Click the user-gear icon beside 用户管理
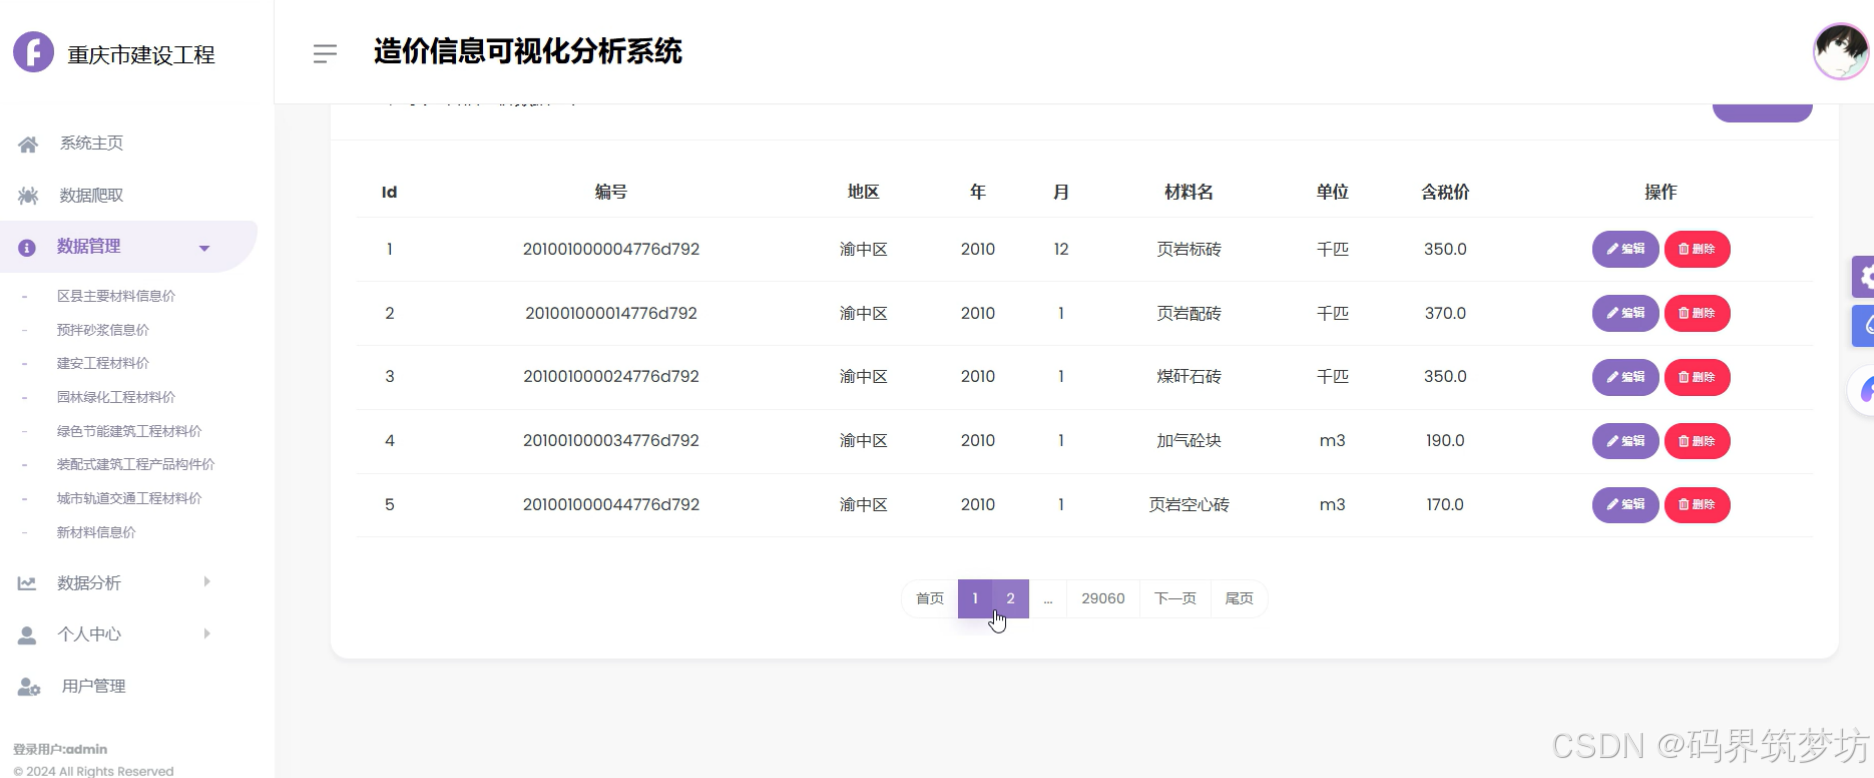 (29, 687)
